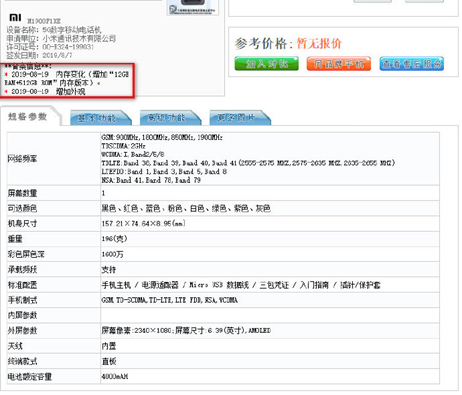462x395 pixels.
Task: Select the 网络频率 row label
Action: [x=22, y=159]
